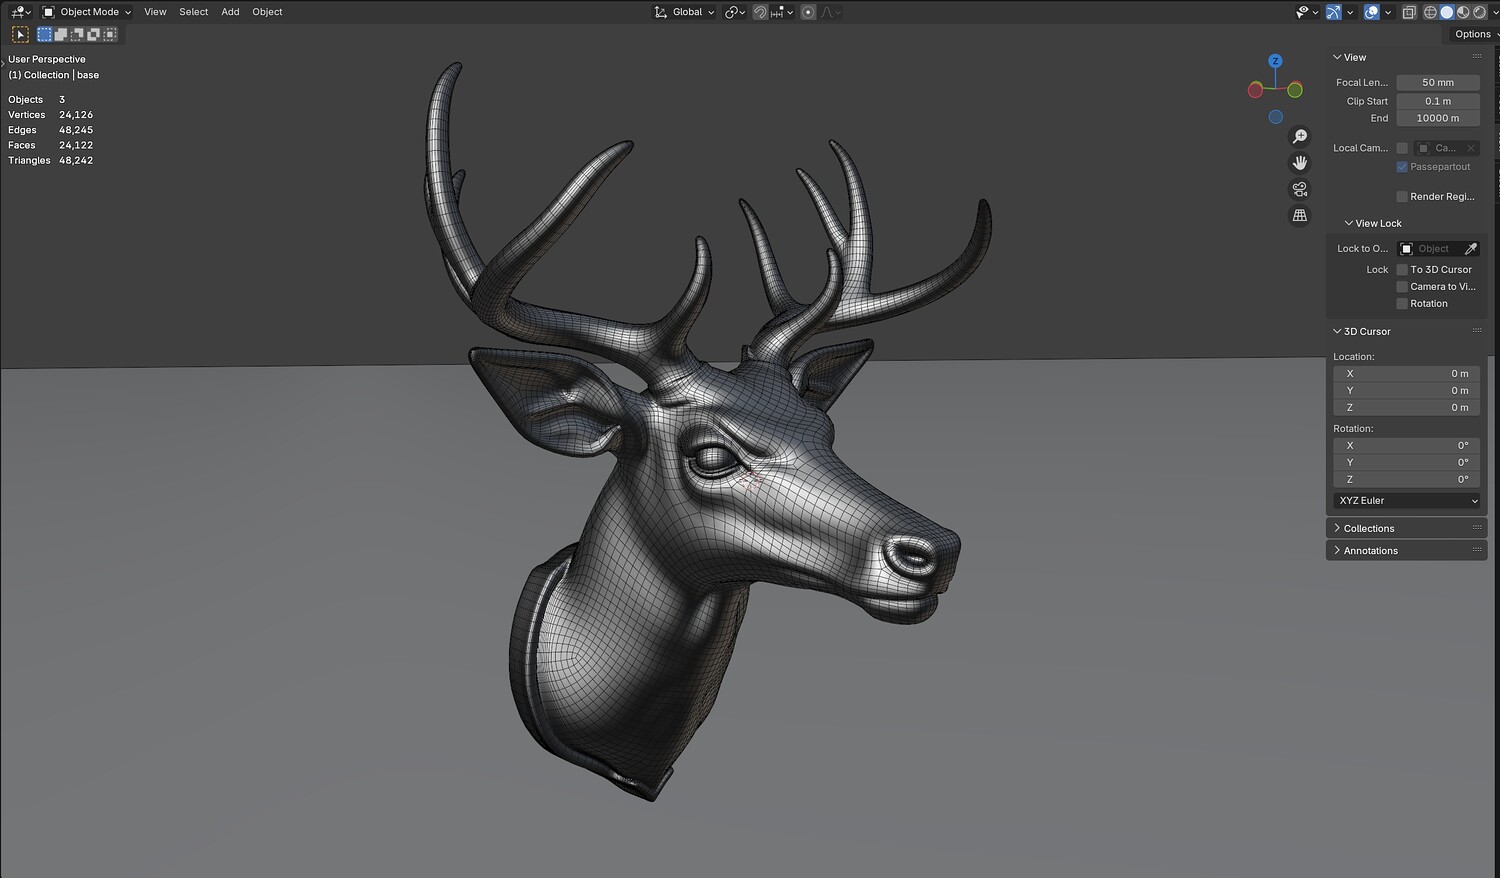Switch to rendered viewport shading
The image size is (1500, 878).
tap(1479, 12)
